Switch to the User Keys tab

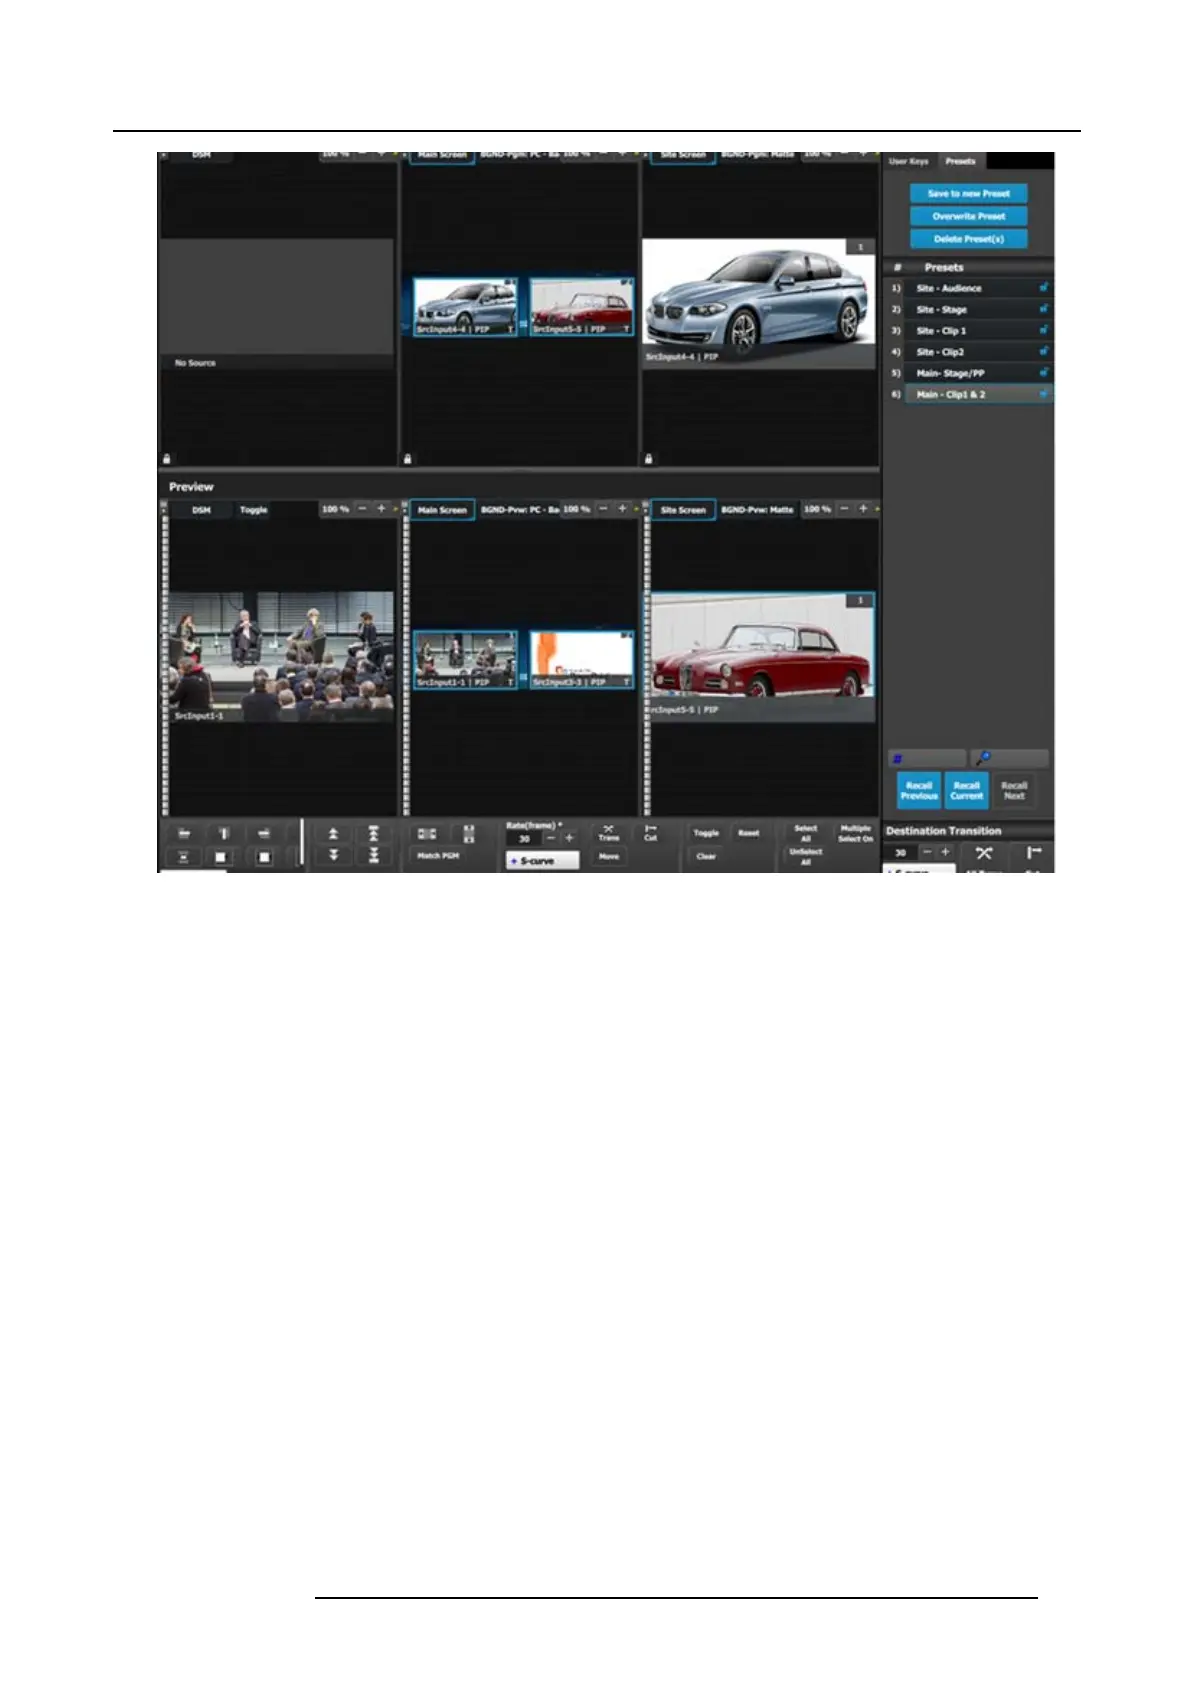[909, 161]
